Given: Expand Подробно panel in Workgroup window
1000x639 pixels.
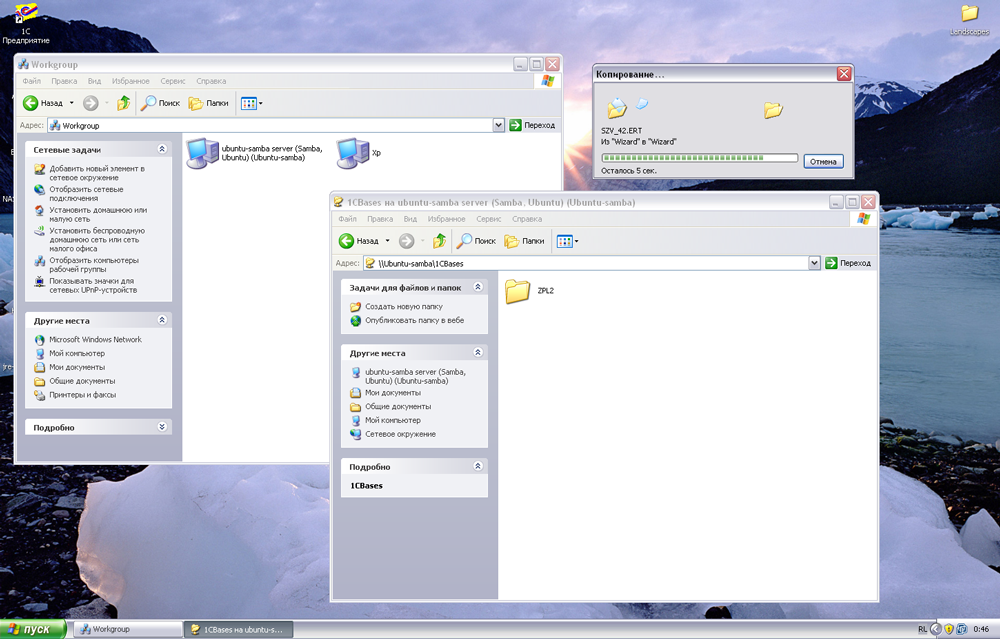Looking at the screenshot, I should 162,427.
